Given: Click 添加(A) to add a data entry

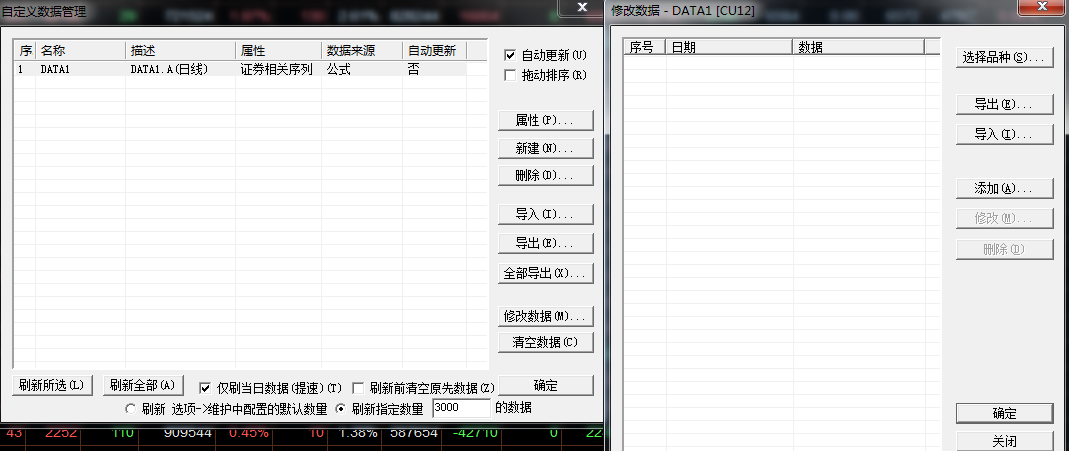Looking at the screenshot, I should pos(1004,188).
